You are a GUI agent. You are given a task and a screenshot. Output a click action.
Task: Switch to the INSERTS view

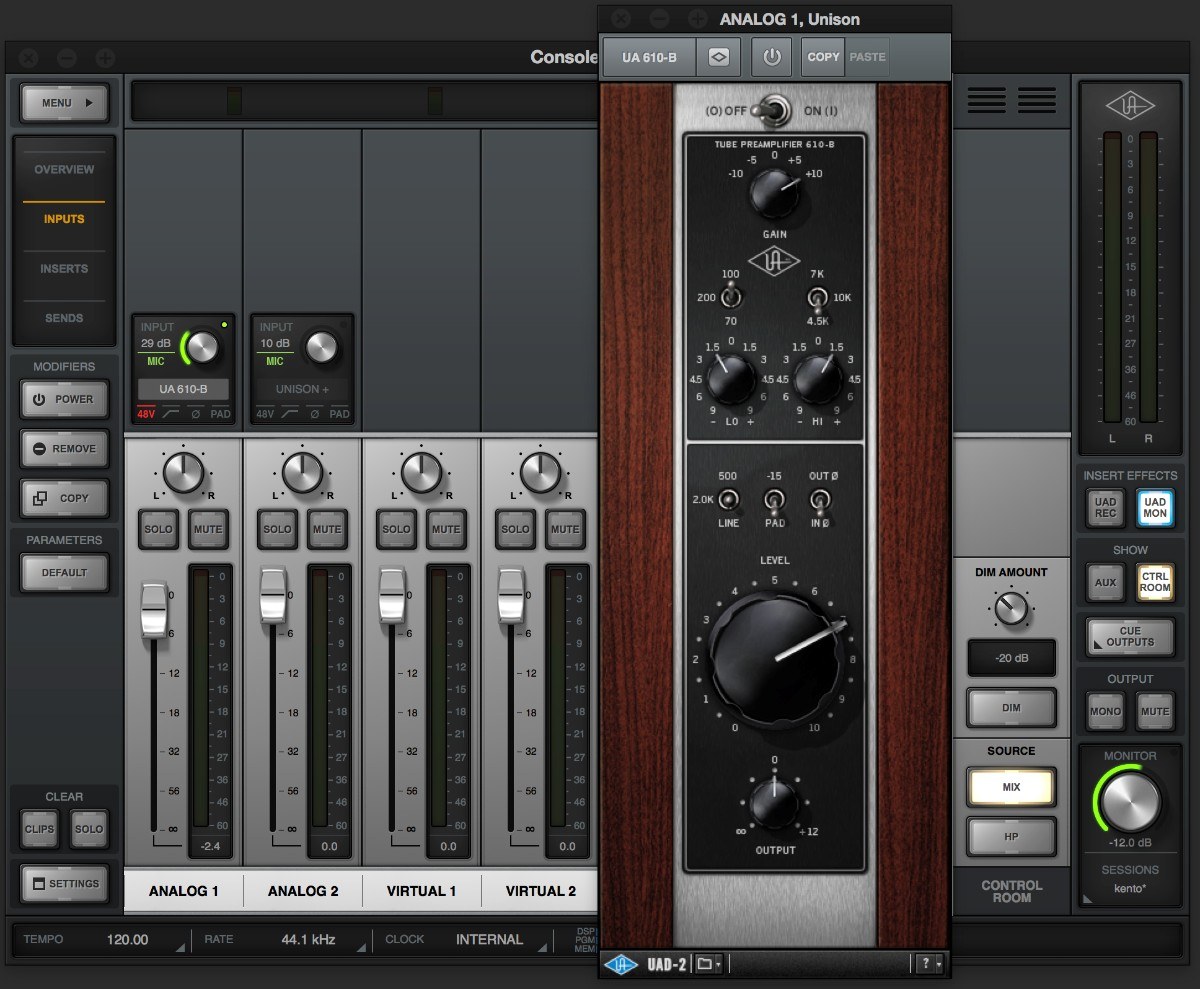point(64,269)
